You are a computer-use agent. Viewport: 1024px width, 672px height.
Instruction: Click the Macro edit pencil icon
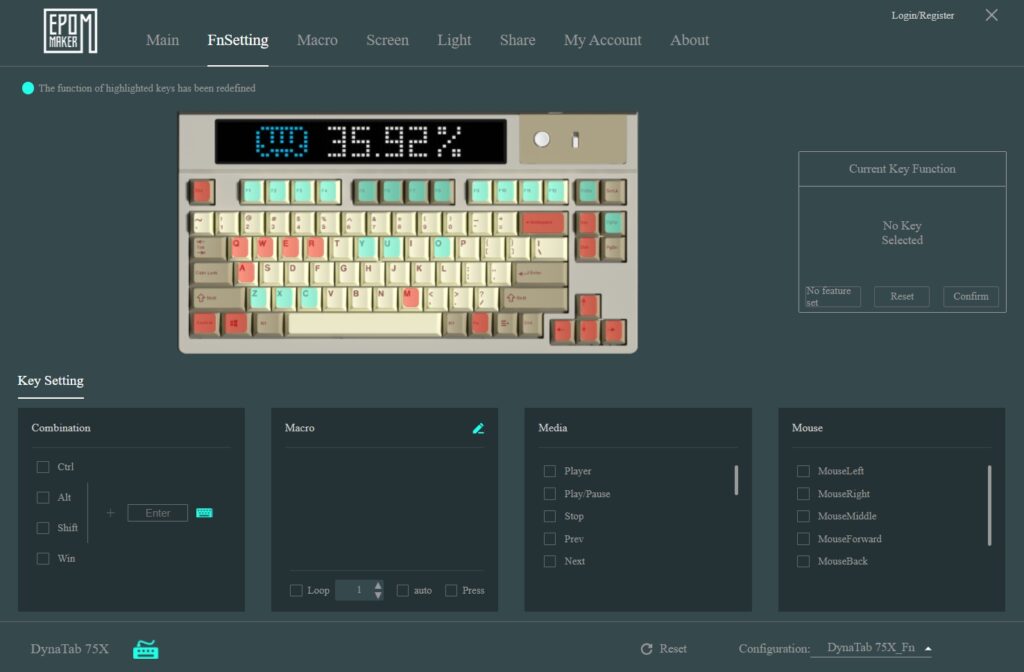(478, 428)
